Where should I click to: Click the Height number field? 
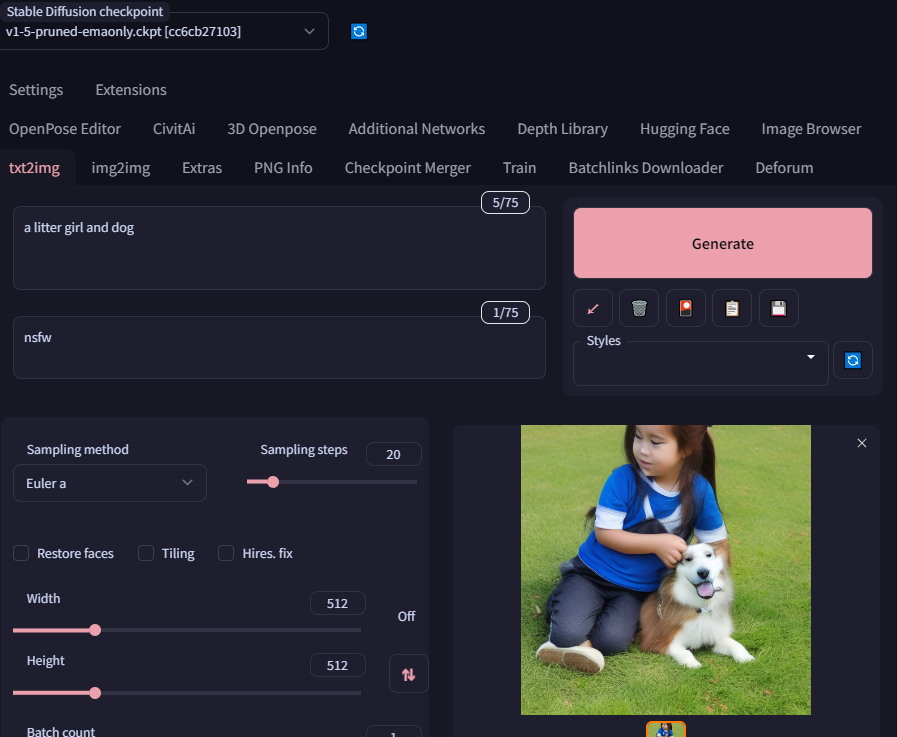(338, 665)
